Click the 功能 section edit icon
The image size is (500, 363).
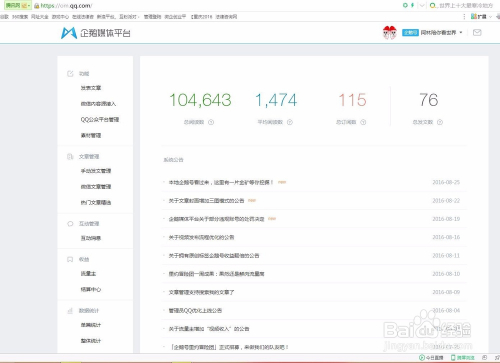click(x=70, y=74)
